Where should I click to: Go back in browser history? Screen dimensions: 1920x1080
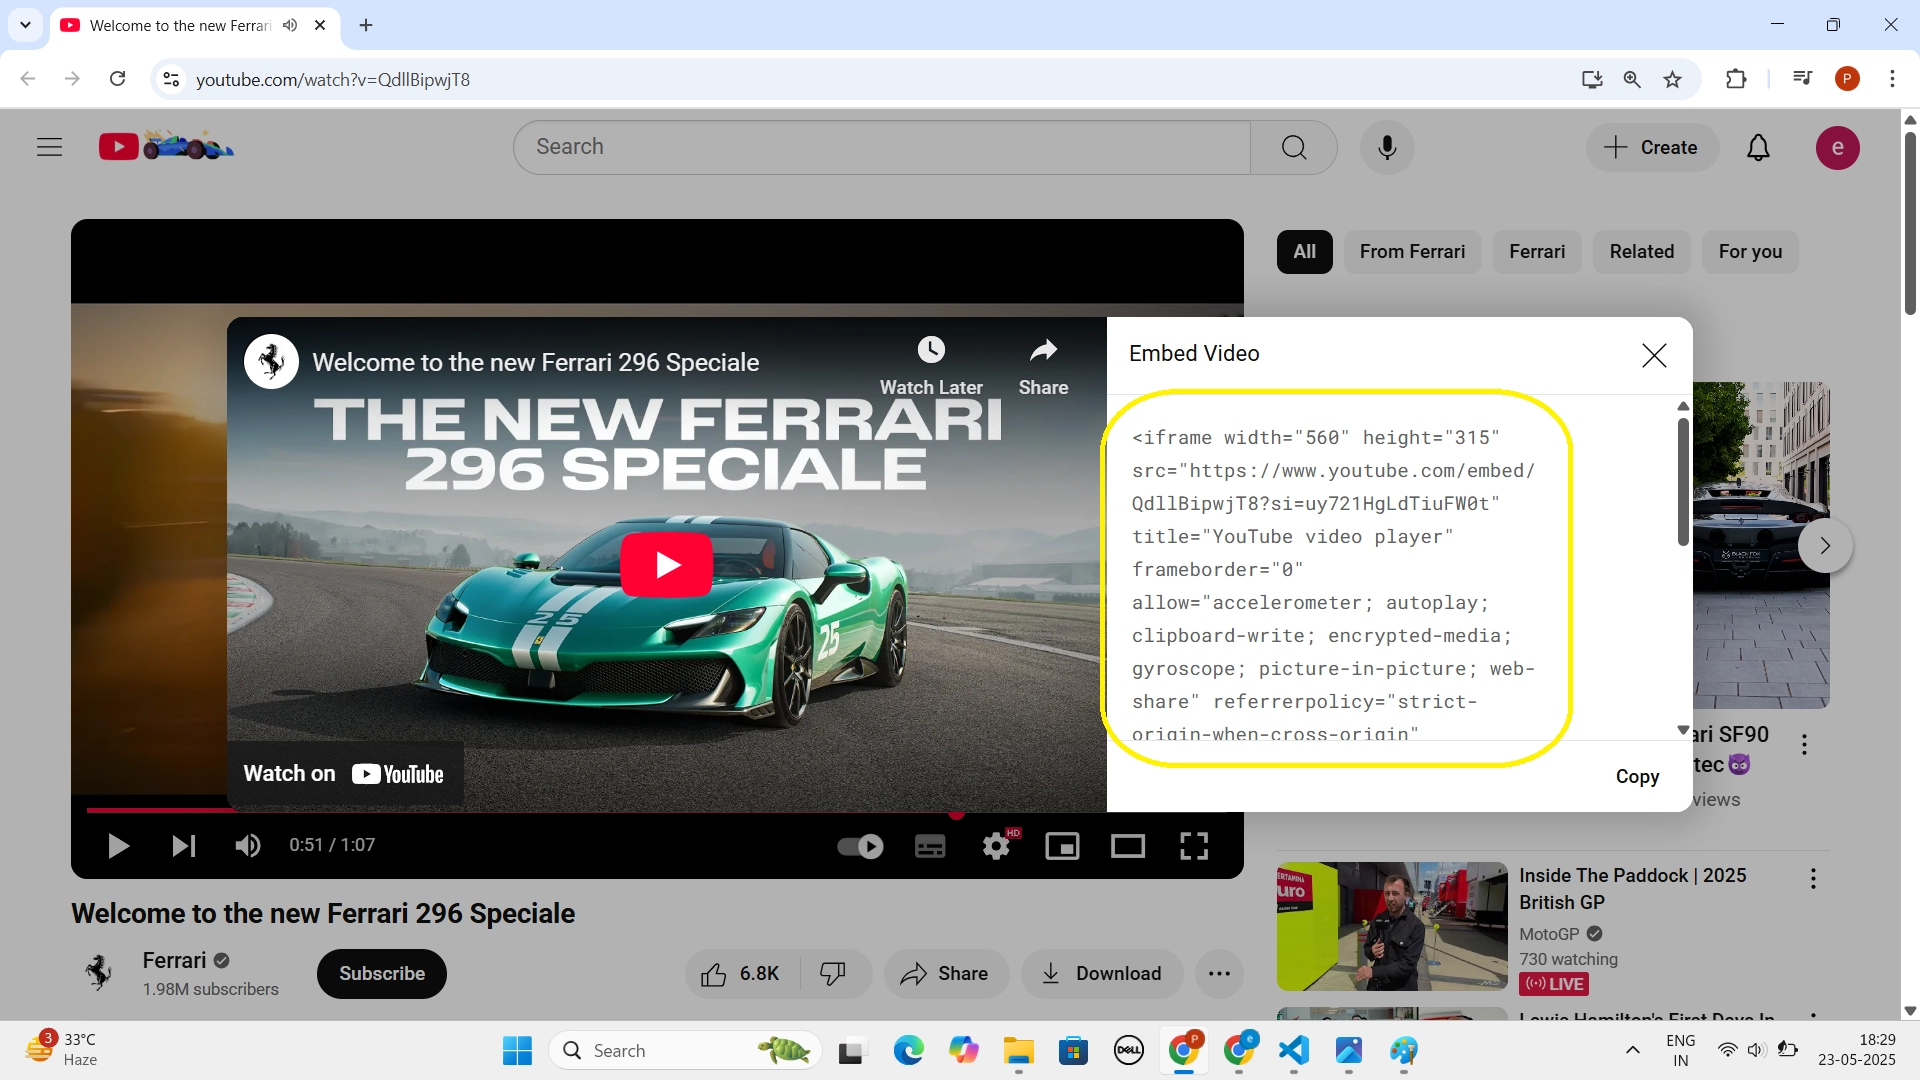pos(28,79)
